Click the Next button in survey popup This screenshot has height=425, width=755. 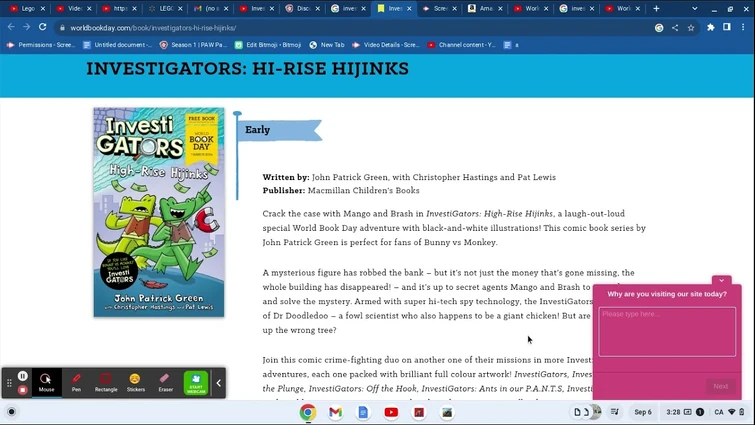point(721,386)
